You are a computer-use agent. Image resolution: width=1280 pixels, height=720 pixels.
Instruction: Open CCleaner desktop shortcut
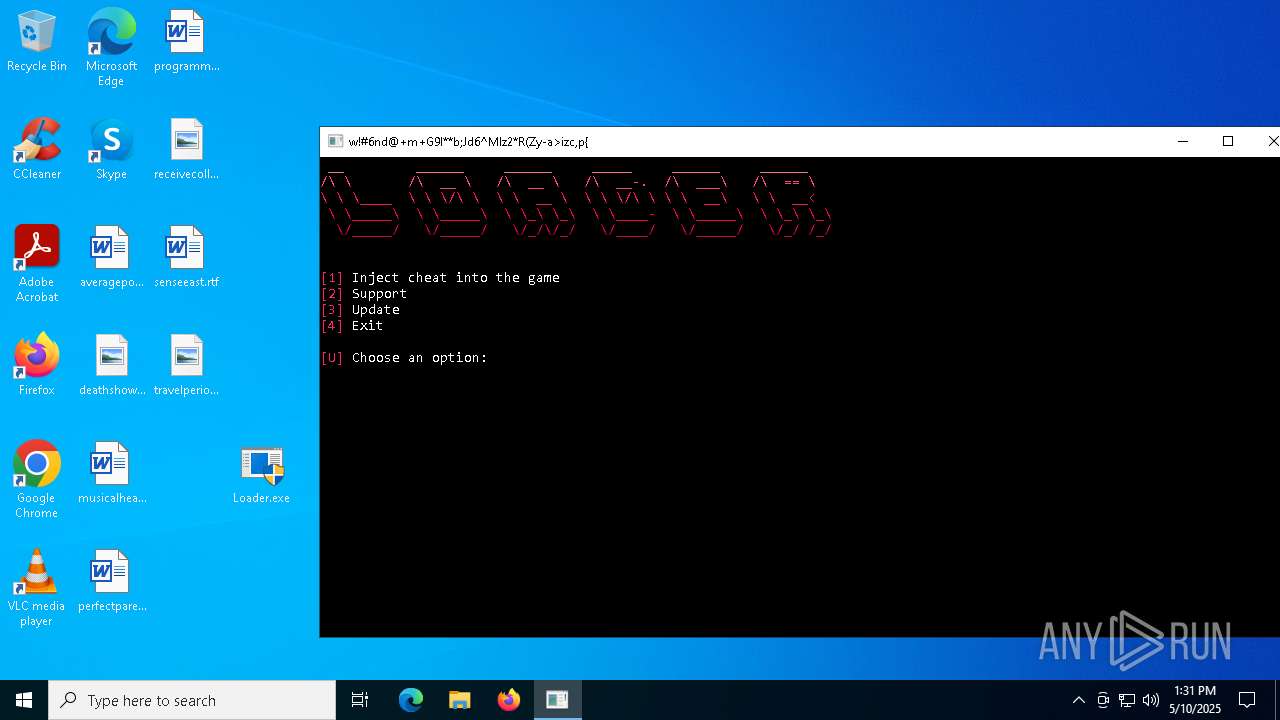[37, 150]
